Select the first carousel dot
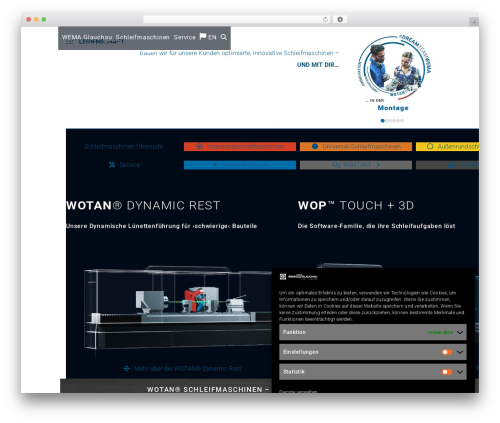Screen dimensions: 500x423 click(382, 121)
